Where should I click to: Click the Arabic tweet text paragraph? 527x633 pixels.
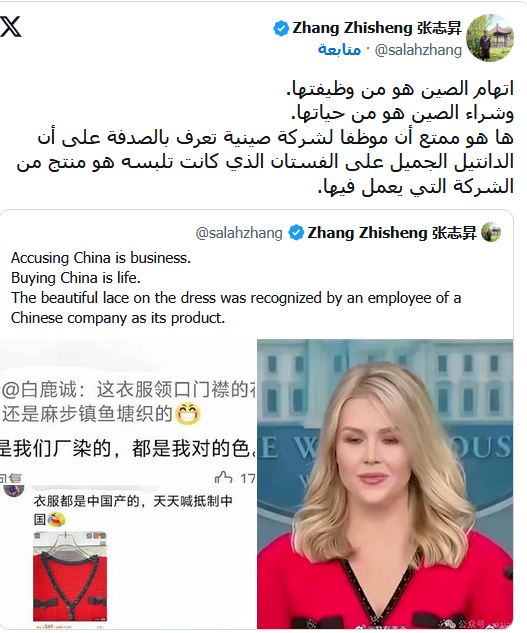coord(265,138)
